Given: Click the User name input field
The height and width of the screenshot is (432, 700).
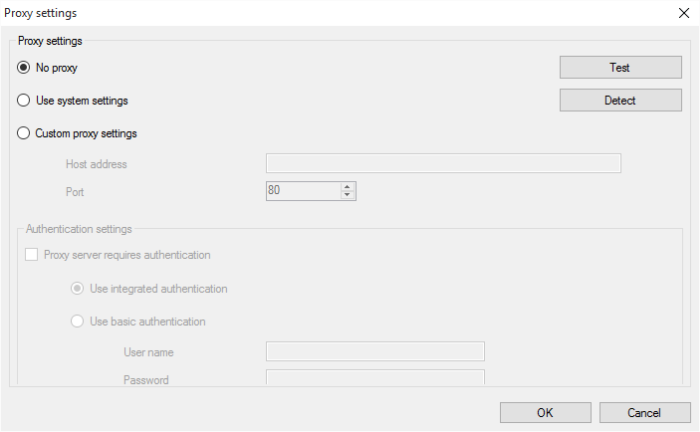Looking at the screenshot, I should click(x=374, y=351).
